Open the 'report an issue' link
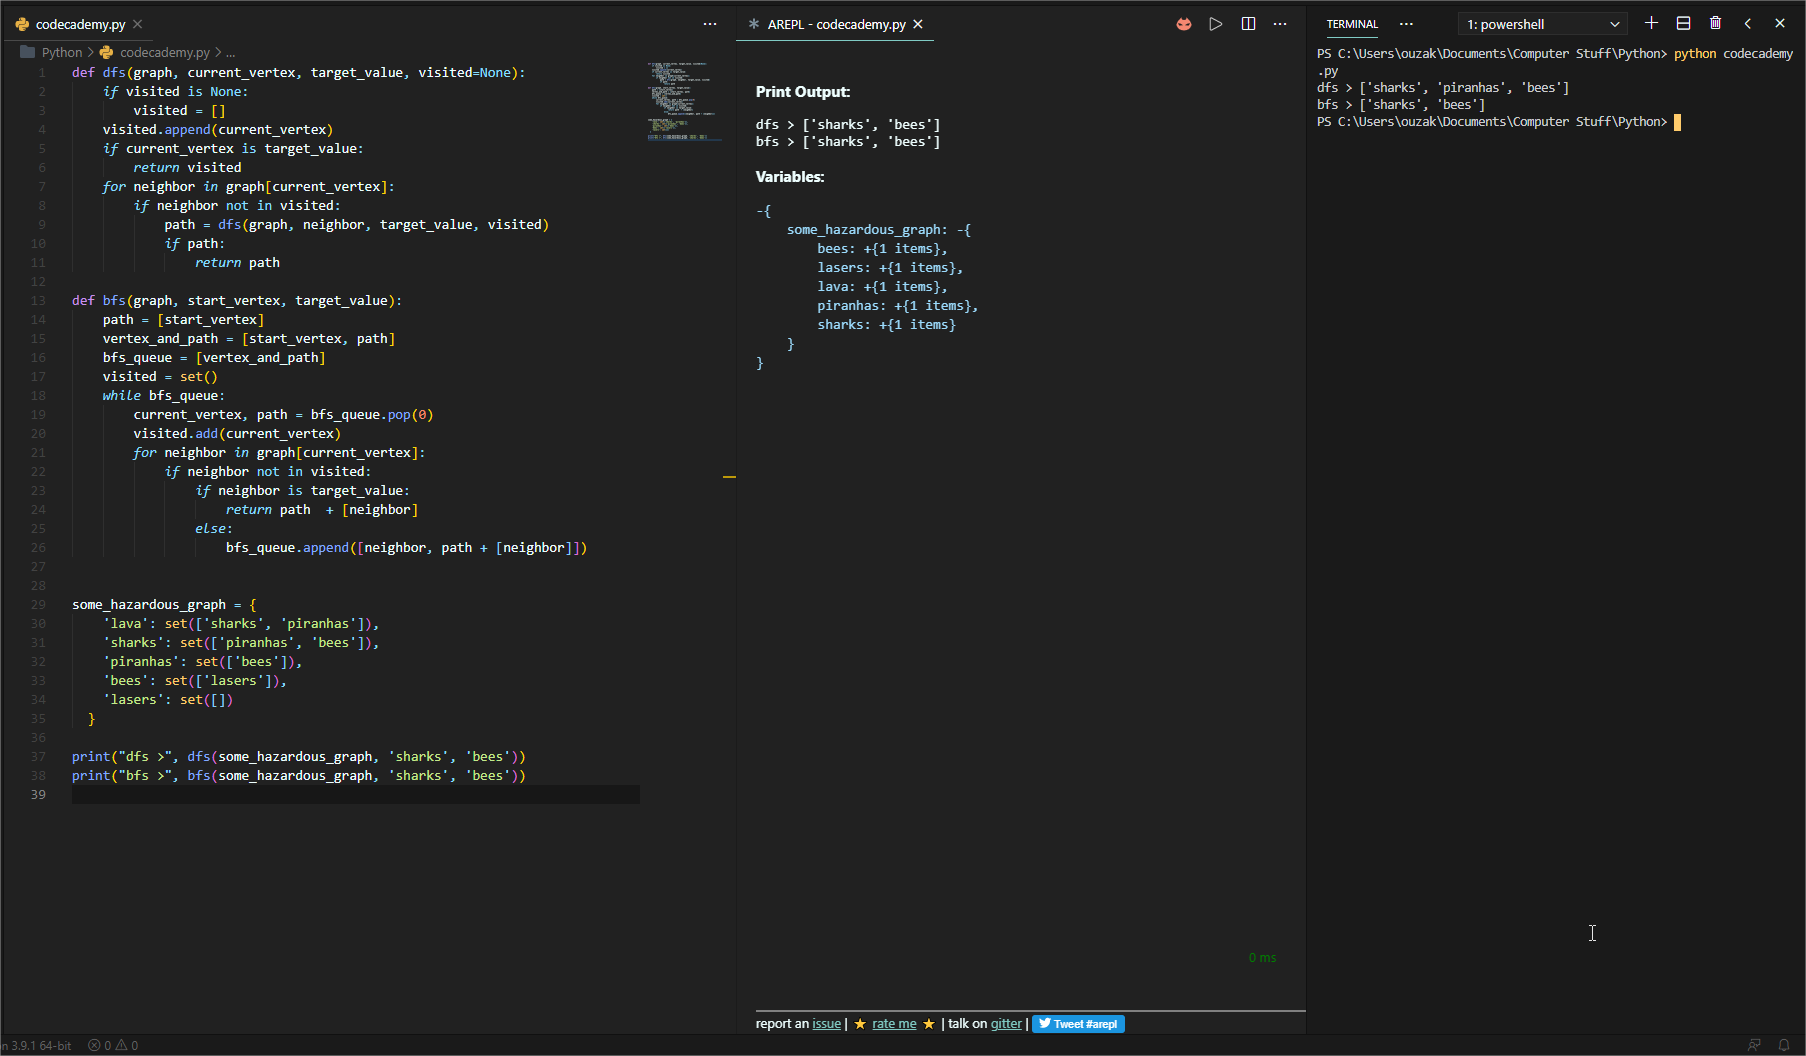The height and width of the screenshot is (1056, 1806). (x=826, y=1023)
